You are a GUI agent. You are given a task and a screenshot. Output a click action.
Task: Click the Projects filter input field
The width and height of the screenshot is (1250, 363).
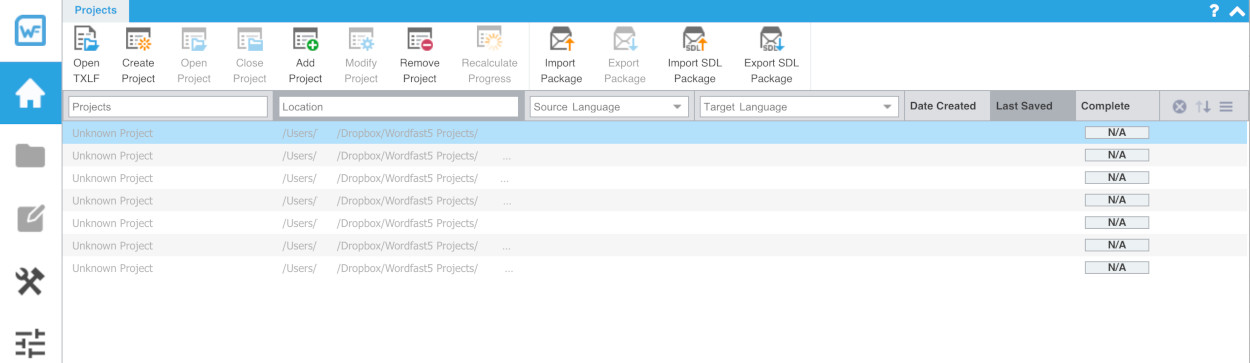click(167, 107)
